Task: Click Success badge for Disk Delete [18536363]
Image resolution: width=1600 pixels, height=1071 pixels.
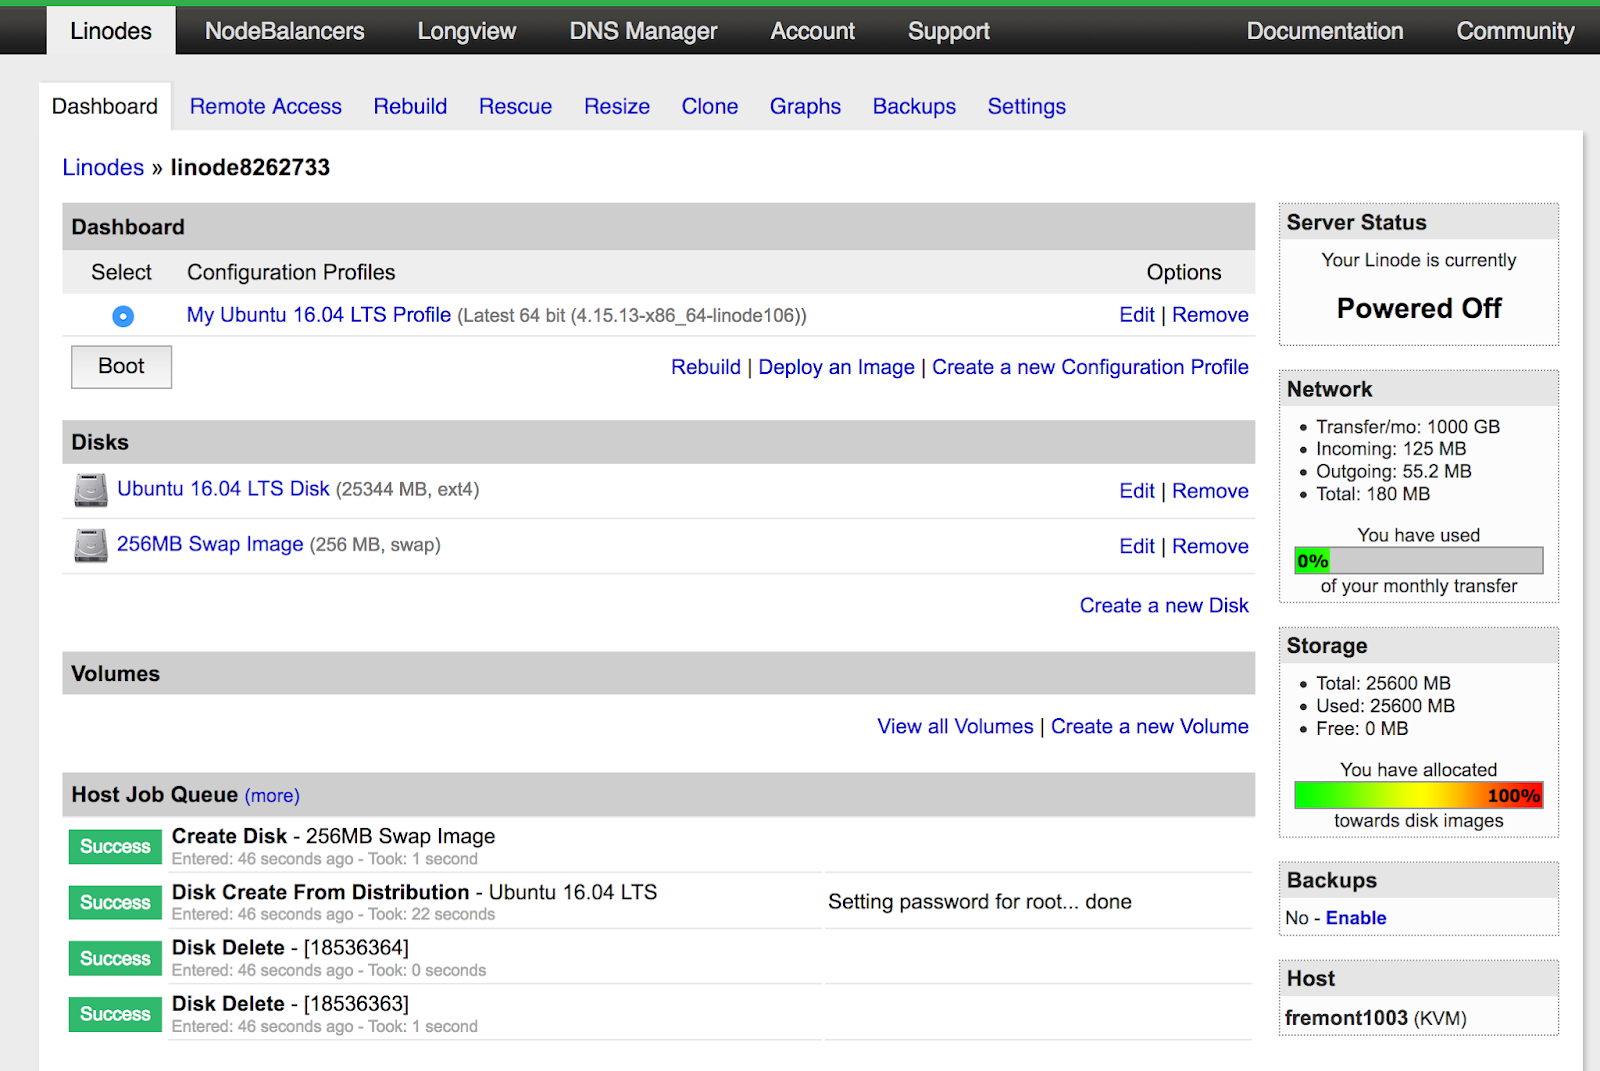Action: click(115, 1014)
